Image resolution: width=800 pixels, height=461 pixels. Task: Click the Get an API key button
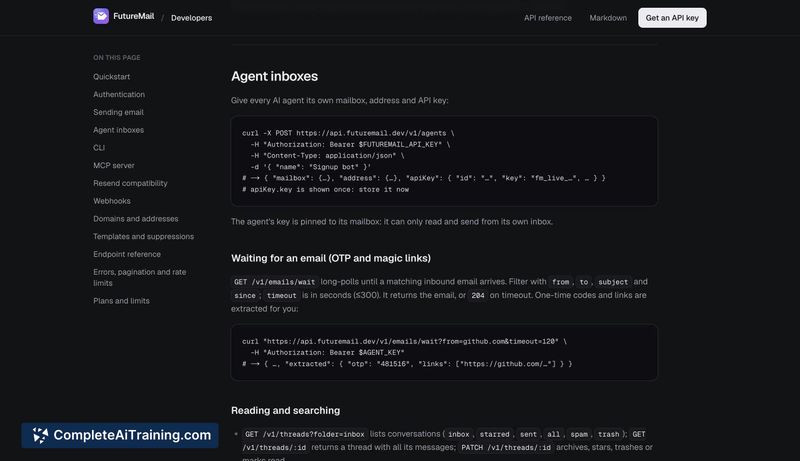coord(672,18)
